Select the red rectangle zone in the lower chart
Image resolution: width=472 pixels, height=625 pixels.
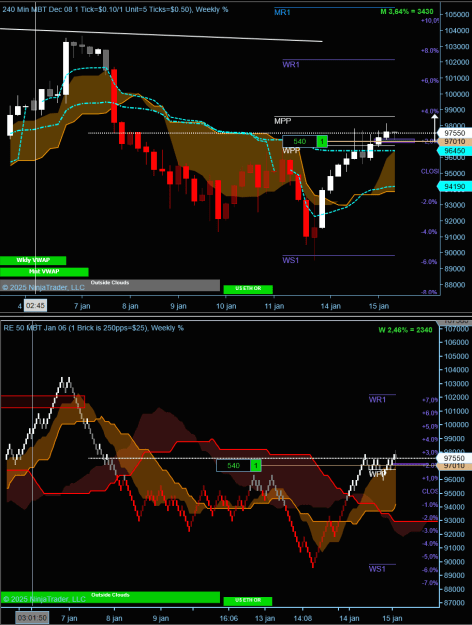pyautogui.click(x=43, y=401)
